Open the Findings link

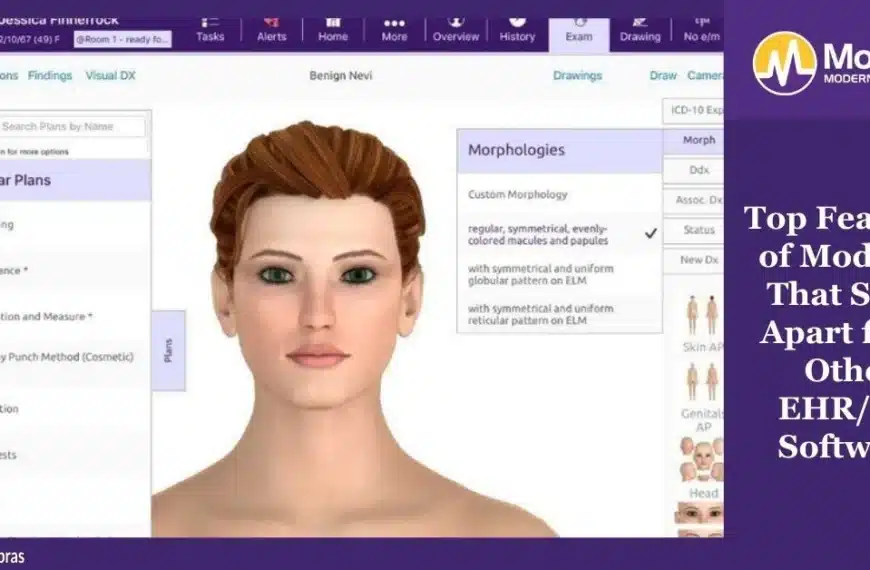click(50, 75)
